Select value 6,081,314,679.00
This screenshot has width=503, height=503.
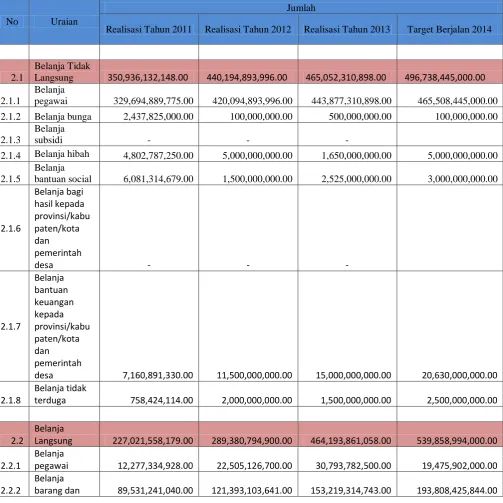point(158,179)
